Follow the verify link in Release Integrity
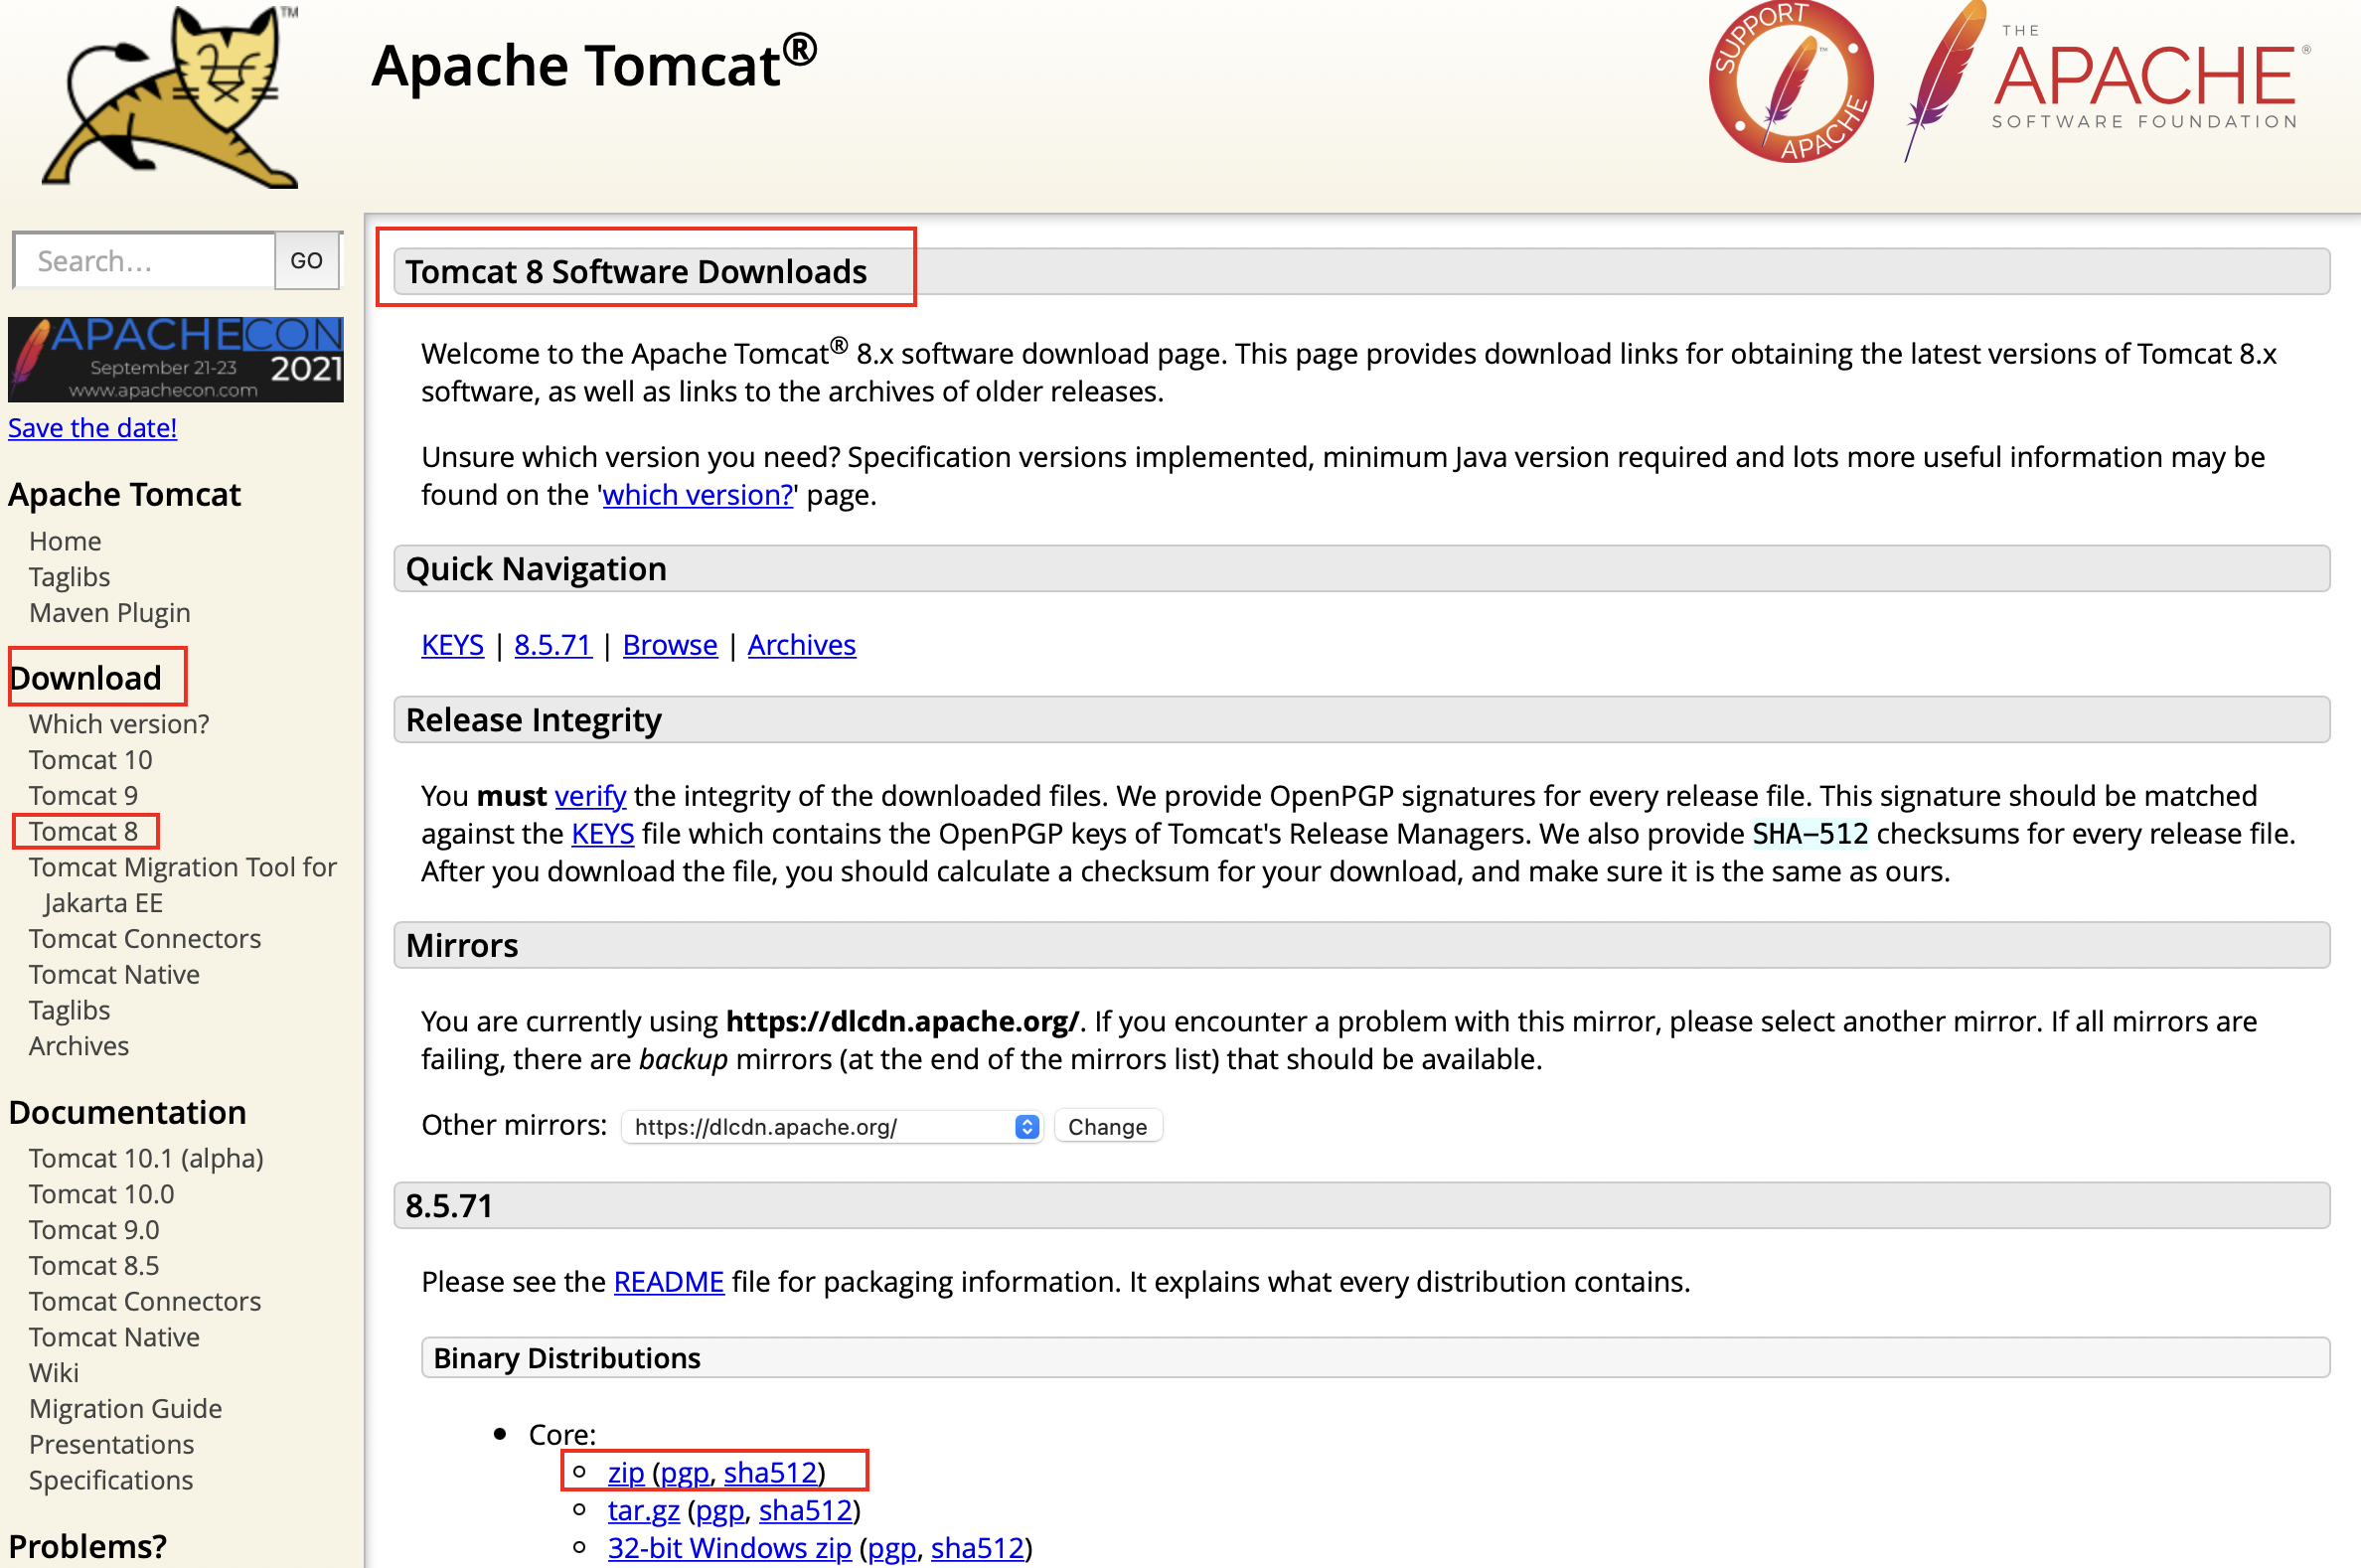2361x1568 pixels. 591,797
